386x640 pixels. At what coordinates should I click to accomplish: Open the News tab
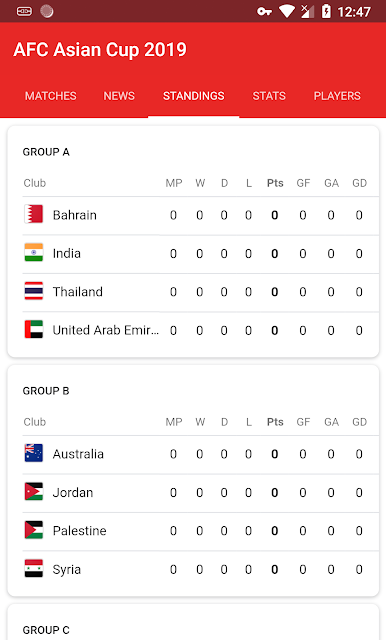(x=119, y=96)
